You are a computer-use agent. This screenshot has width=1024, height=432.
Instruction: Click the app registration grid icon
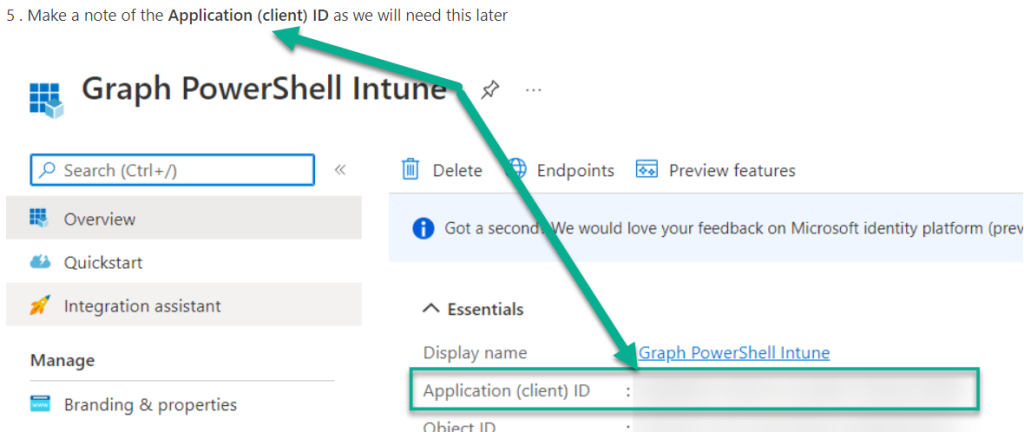[46, 100]
